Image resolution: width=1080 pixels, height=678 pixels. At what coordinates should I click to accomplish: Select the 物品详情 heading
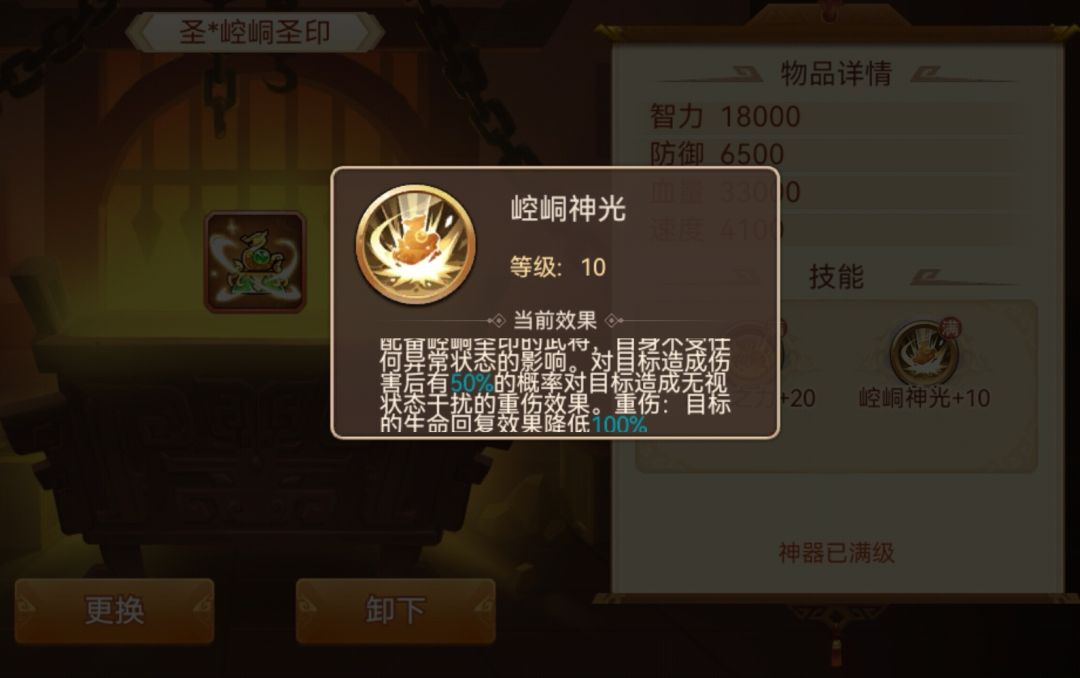click(836, 73)
